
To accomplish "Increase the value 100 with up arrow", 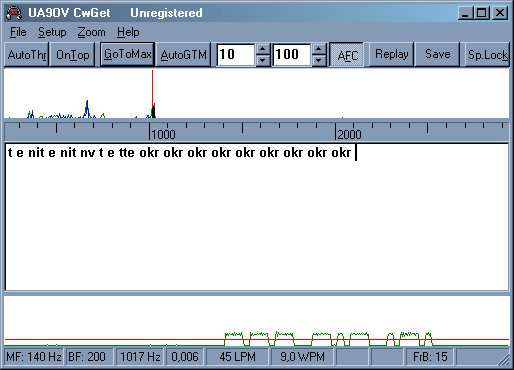I will pyautogui.click(x=319, y=50).
